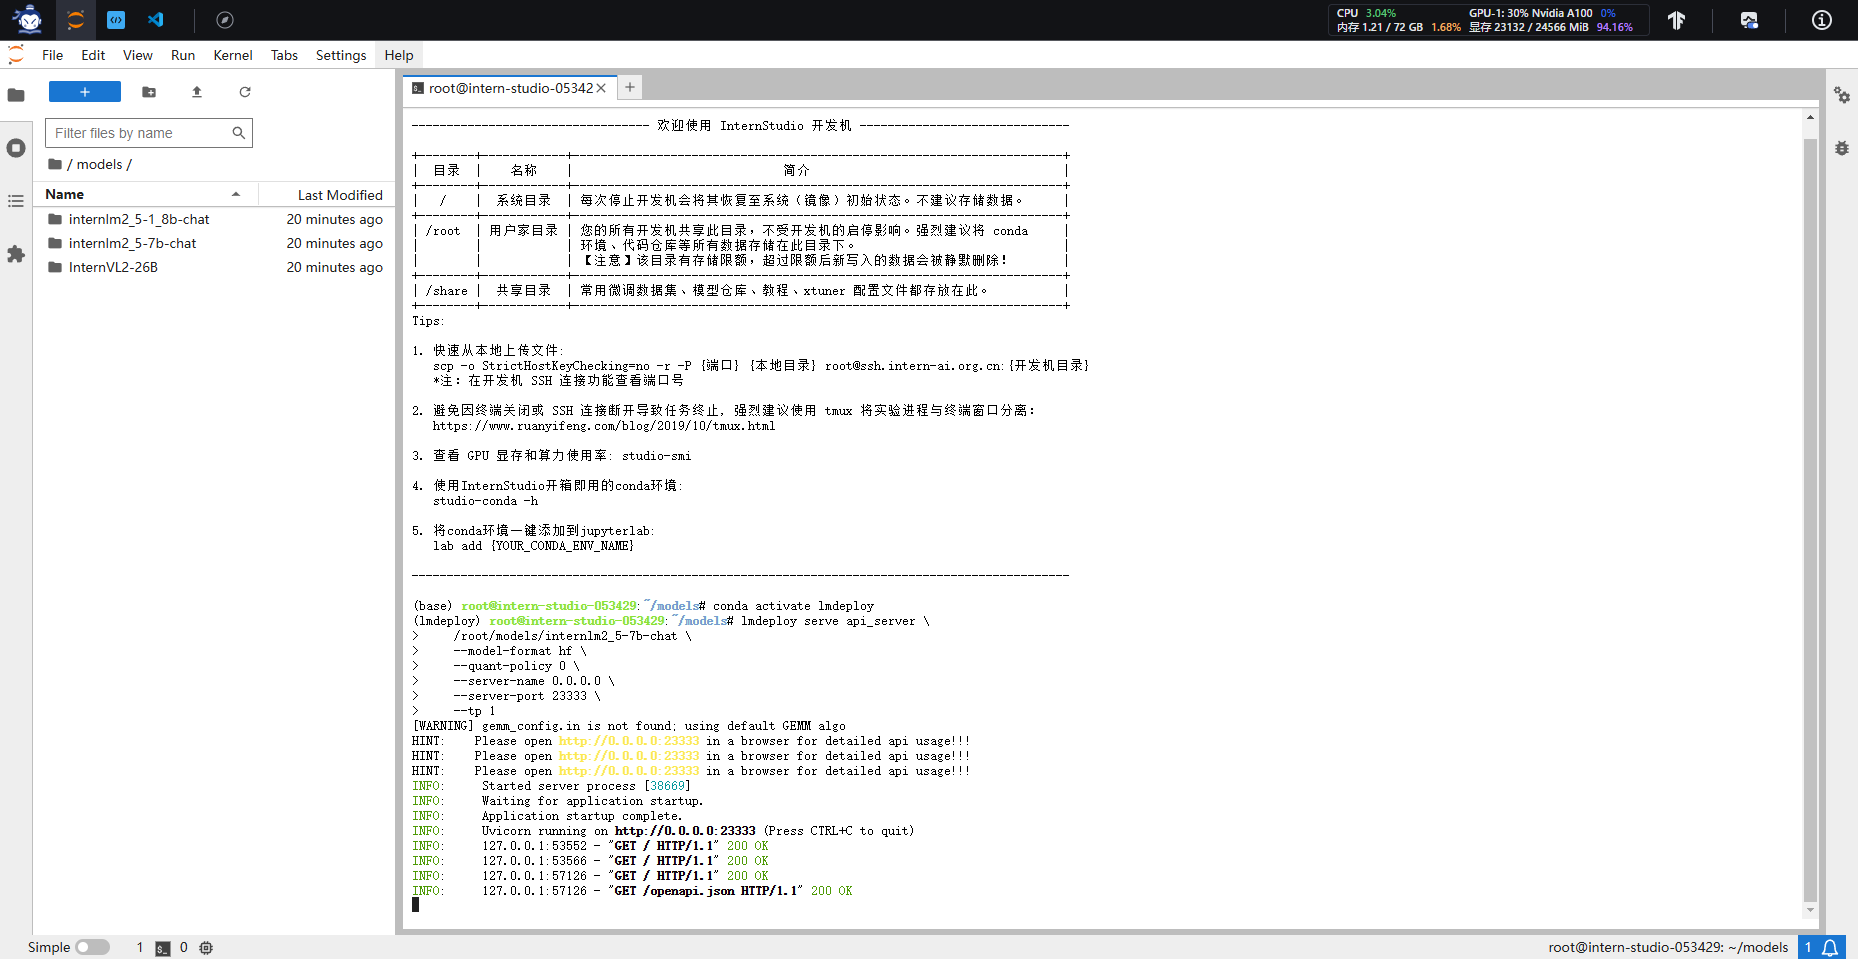
Task: Open Running Terminals and Kernels sidebar
Action: pos(16,148)
